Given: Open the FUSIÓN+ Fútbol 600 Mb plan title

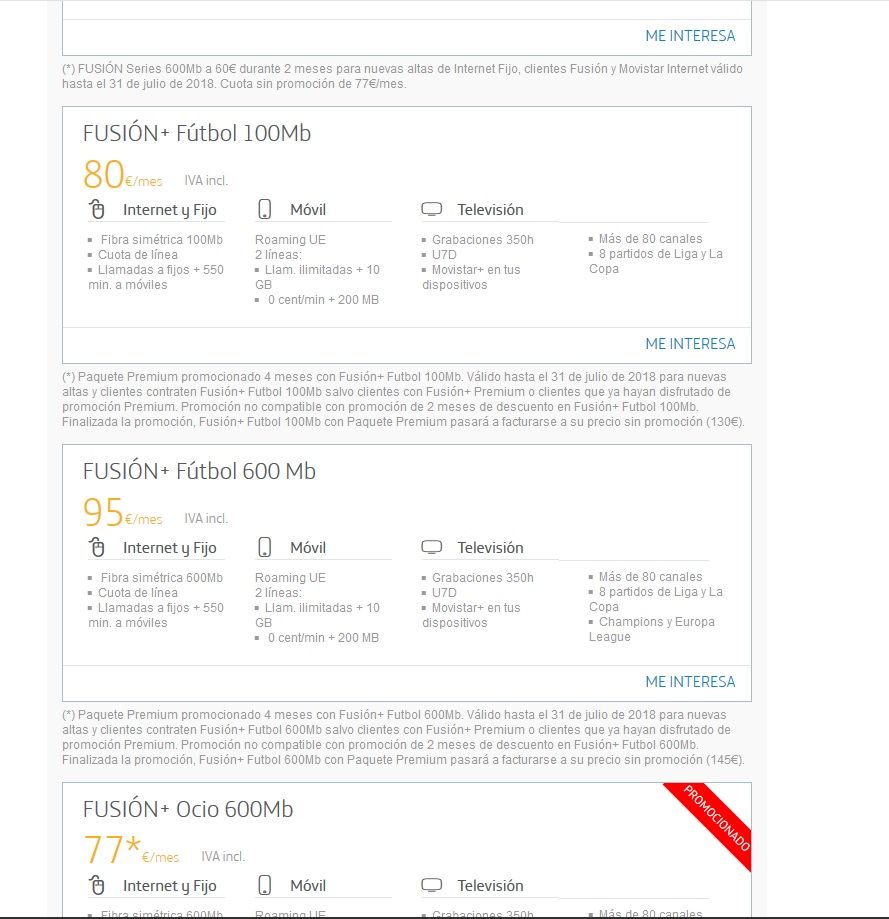Looking at the screenshot, I should click(x=199, y=471).
